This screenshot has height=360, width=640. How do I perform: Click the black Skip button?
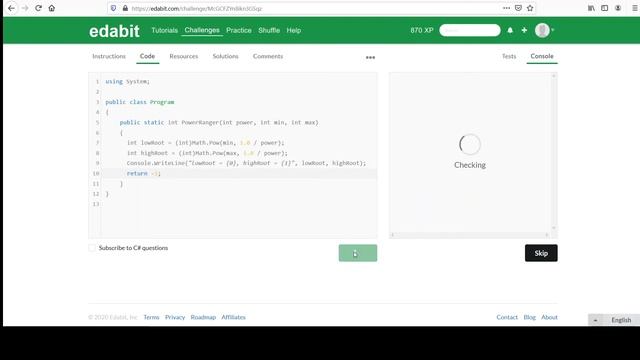[541, 253]
